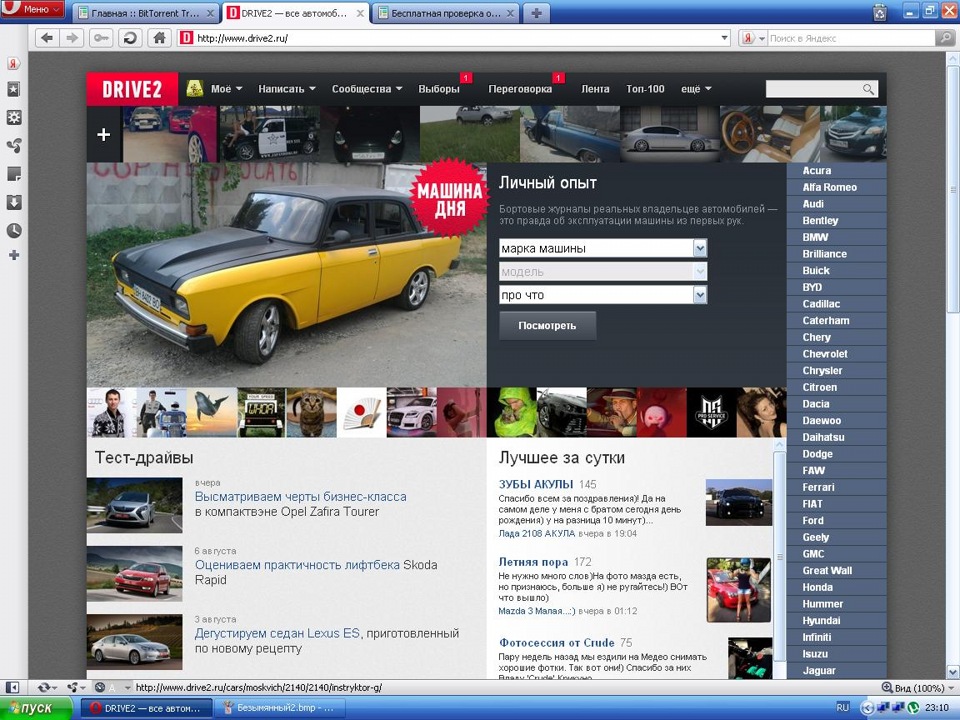Add a panel with sidebar plus icon
The height and width of the screenshot is (720, 960).
click(13, 255)
